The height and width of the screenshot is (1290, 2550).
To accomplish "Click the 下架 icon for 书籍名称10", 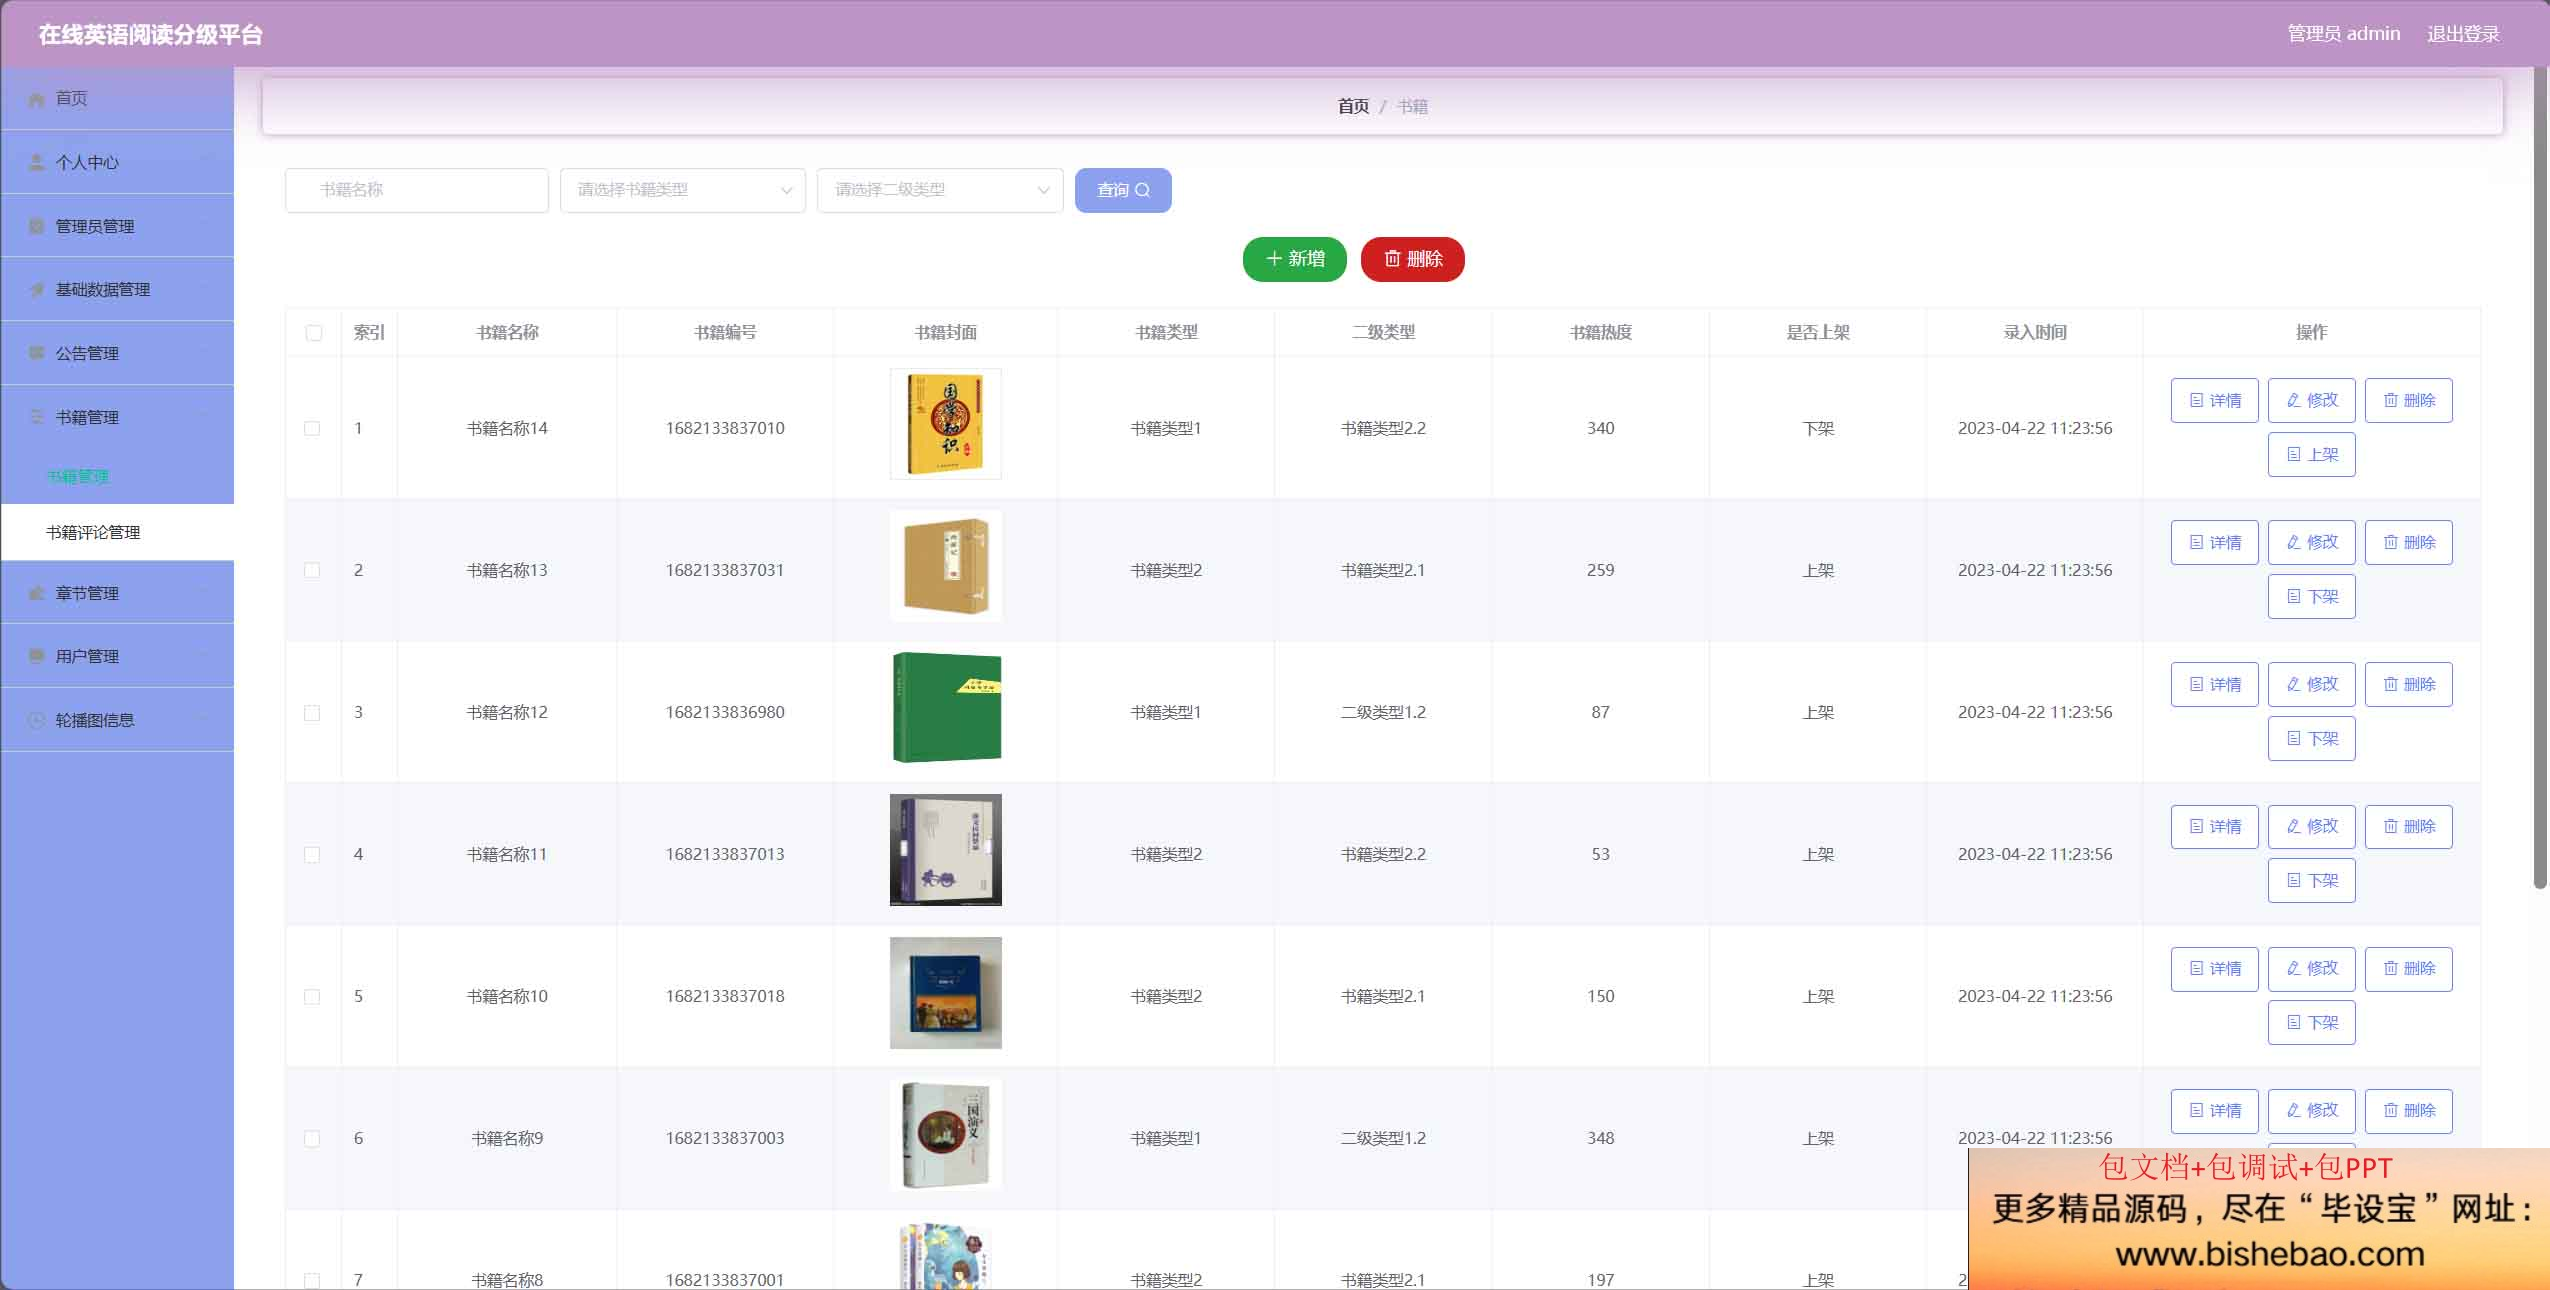I will tap(2294, 1022).
